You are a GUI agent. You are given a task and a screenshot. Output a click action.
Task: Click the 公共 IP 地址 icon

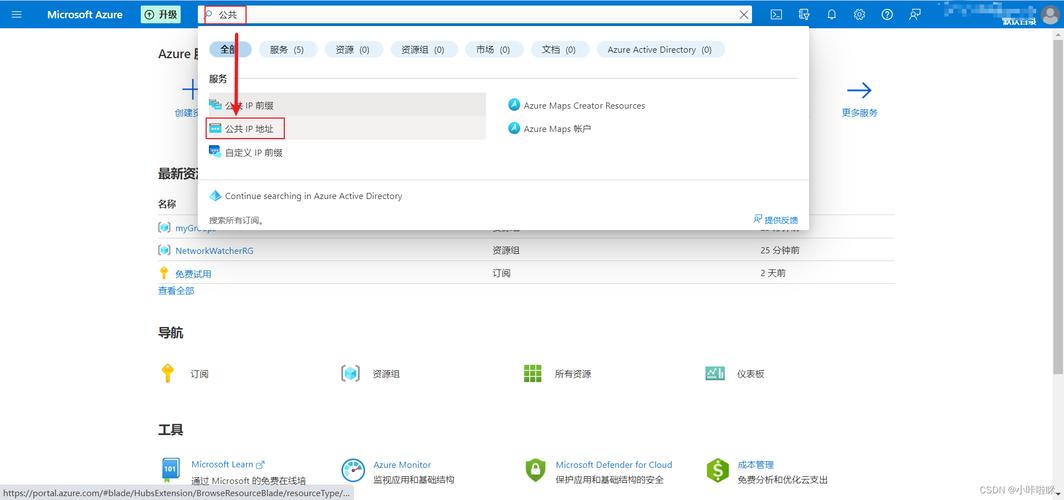tap(215, 128)
